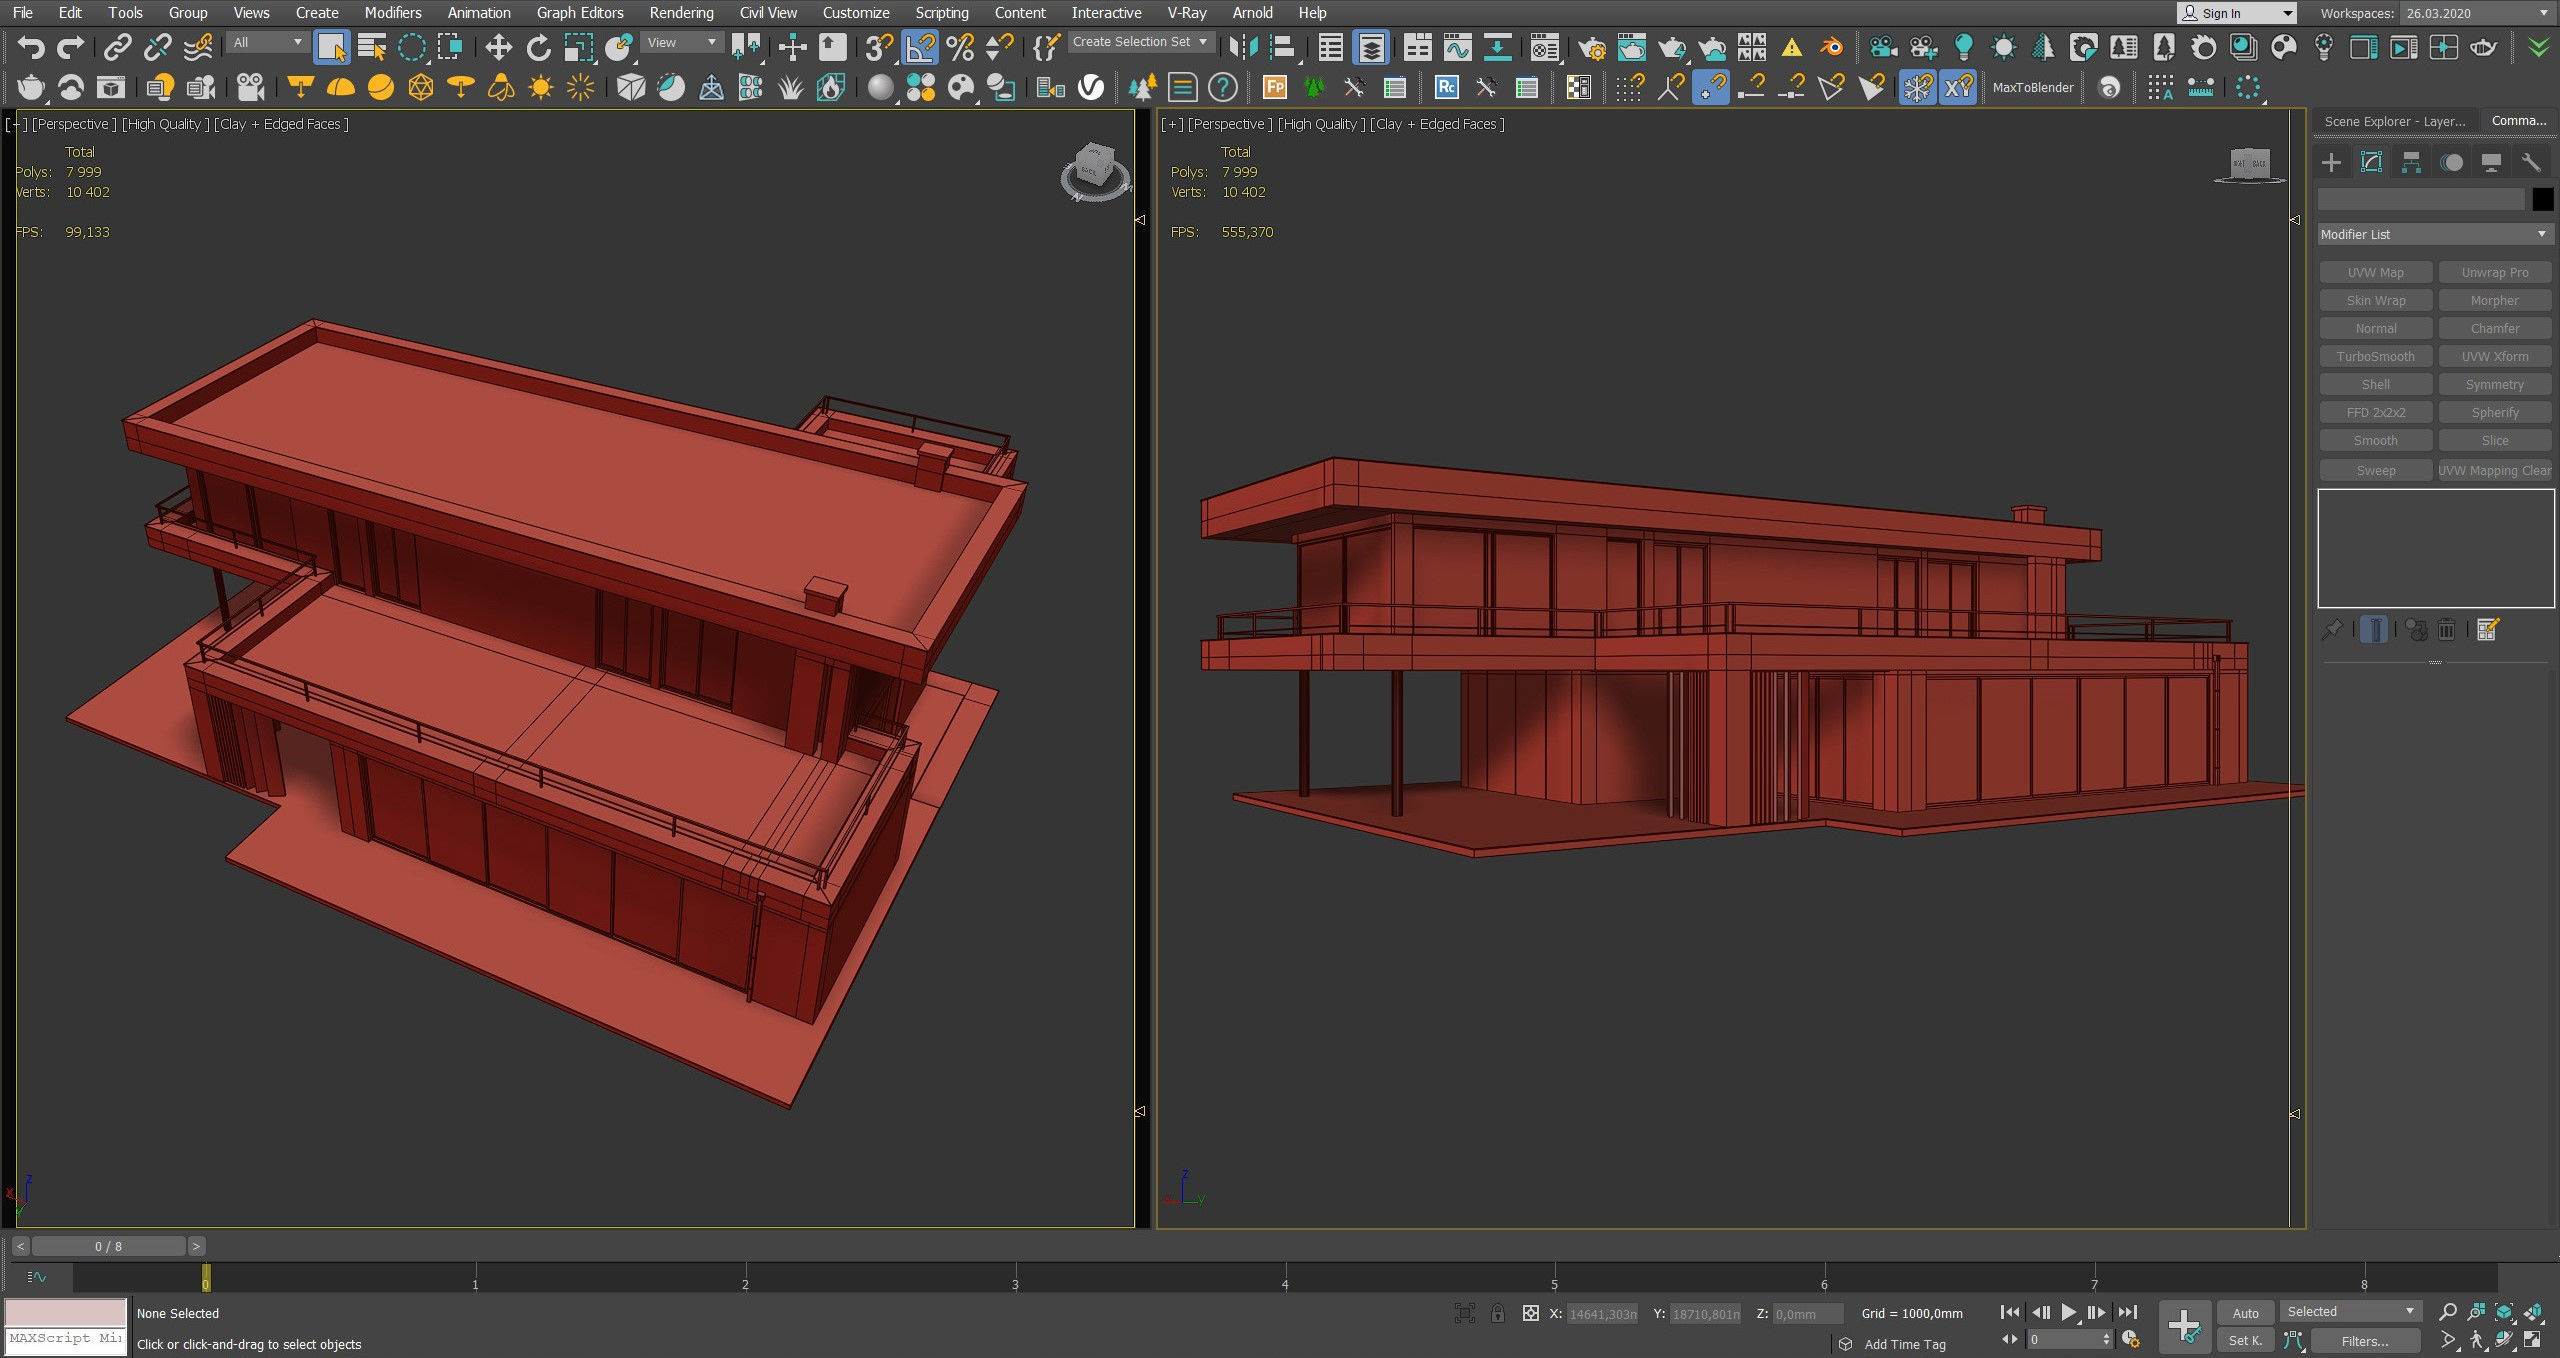2560x1358 pixels.
Task: Open the Create command panel tab
Action: [x=2331, y=162]
